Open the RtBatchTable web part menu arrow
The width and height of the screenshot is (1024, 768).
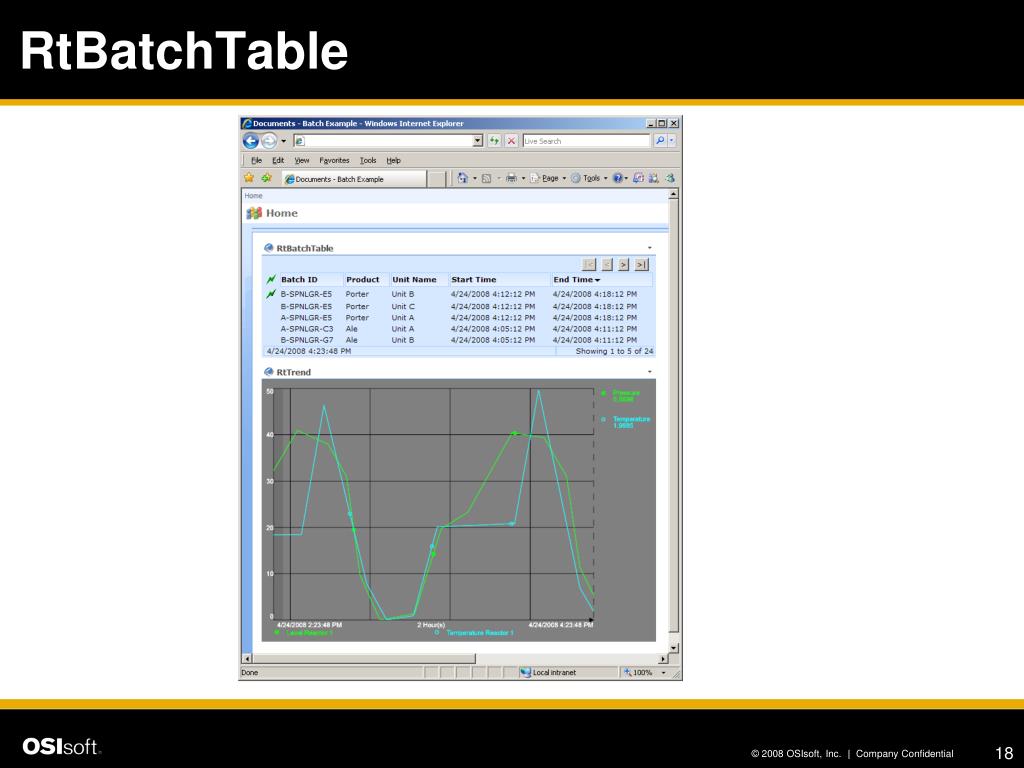pos(649,248)
